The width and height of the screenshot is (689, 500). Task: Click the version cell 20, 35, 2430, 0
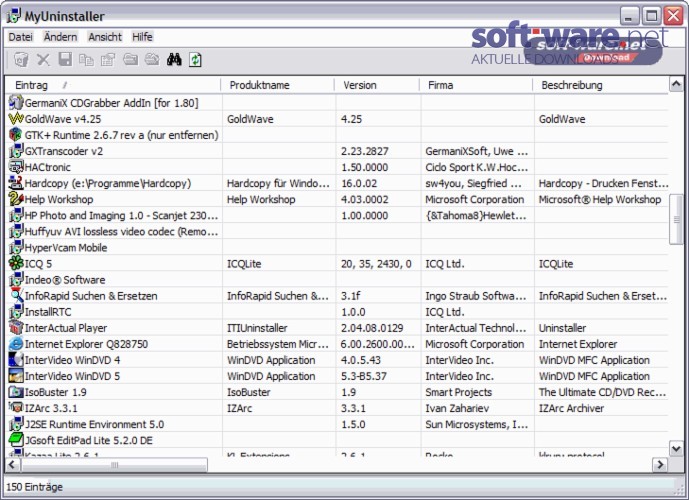tap(376, 264)
